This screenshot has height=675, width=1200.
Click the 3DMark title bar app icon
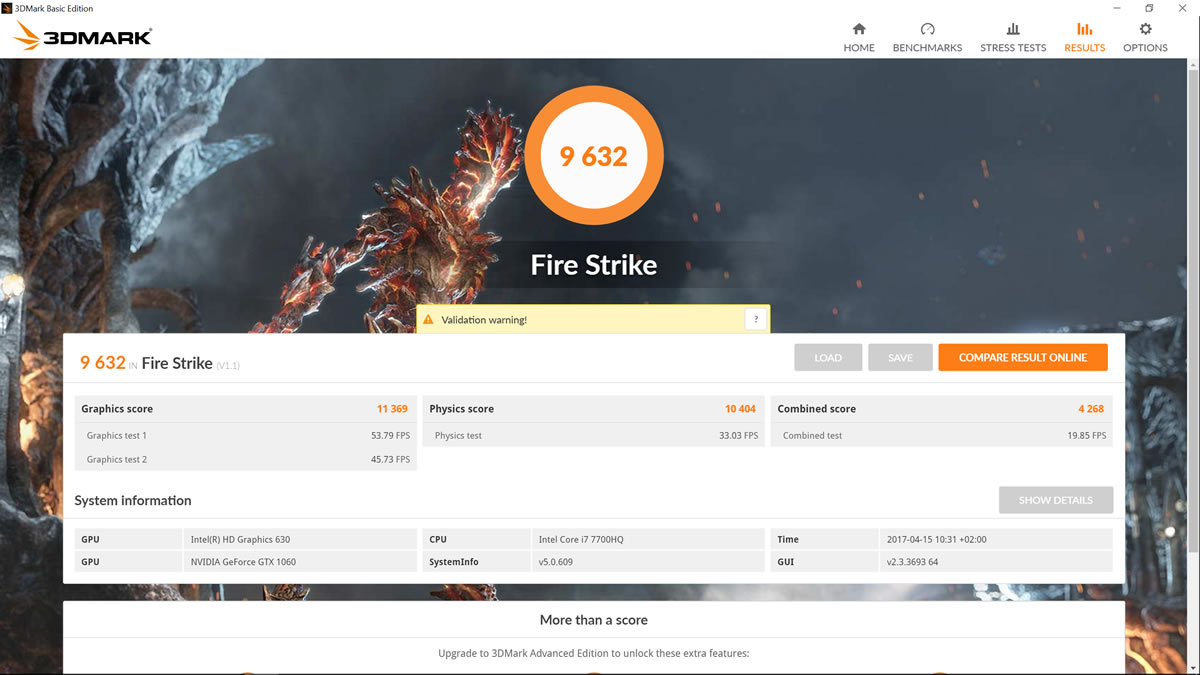(8, 8)
